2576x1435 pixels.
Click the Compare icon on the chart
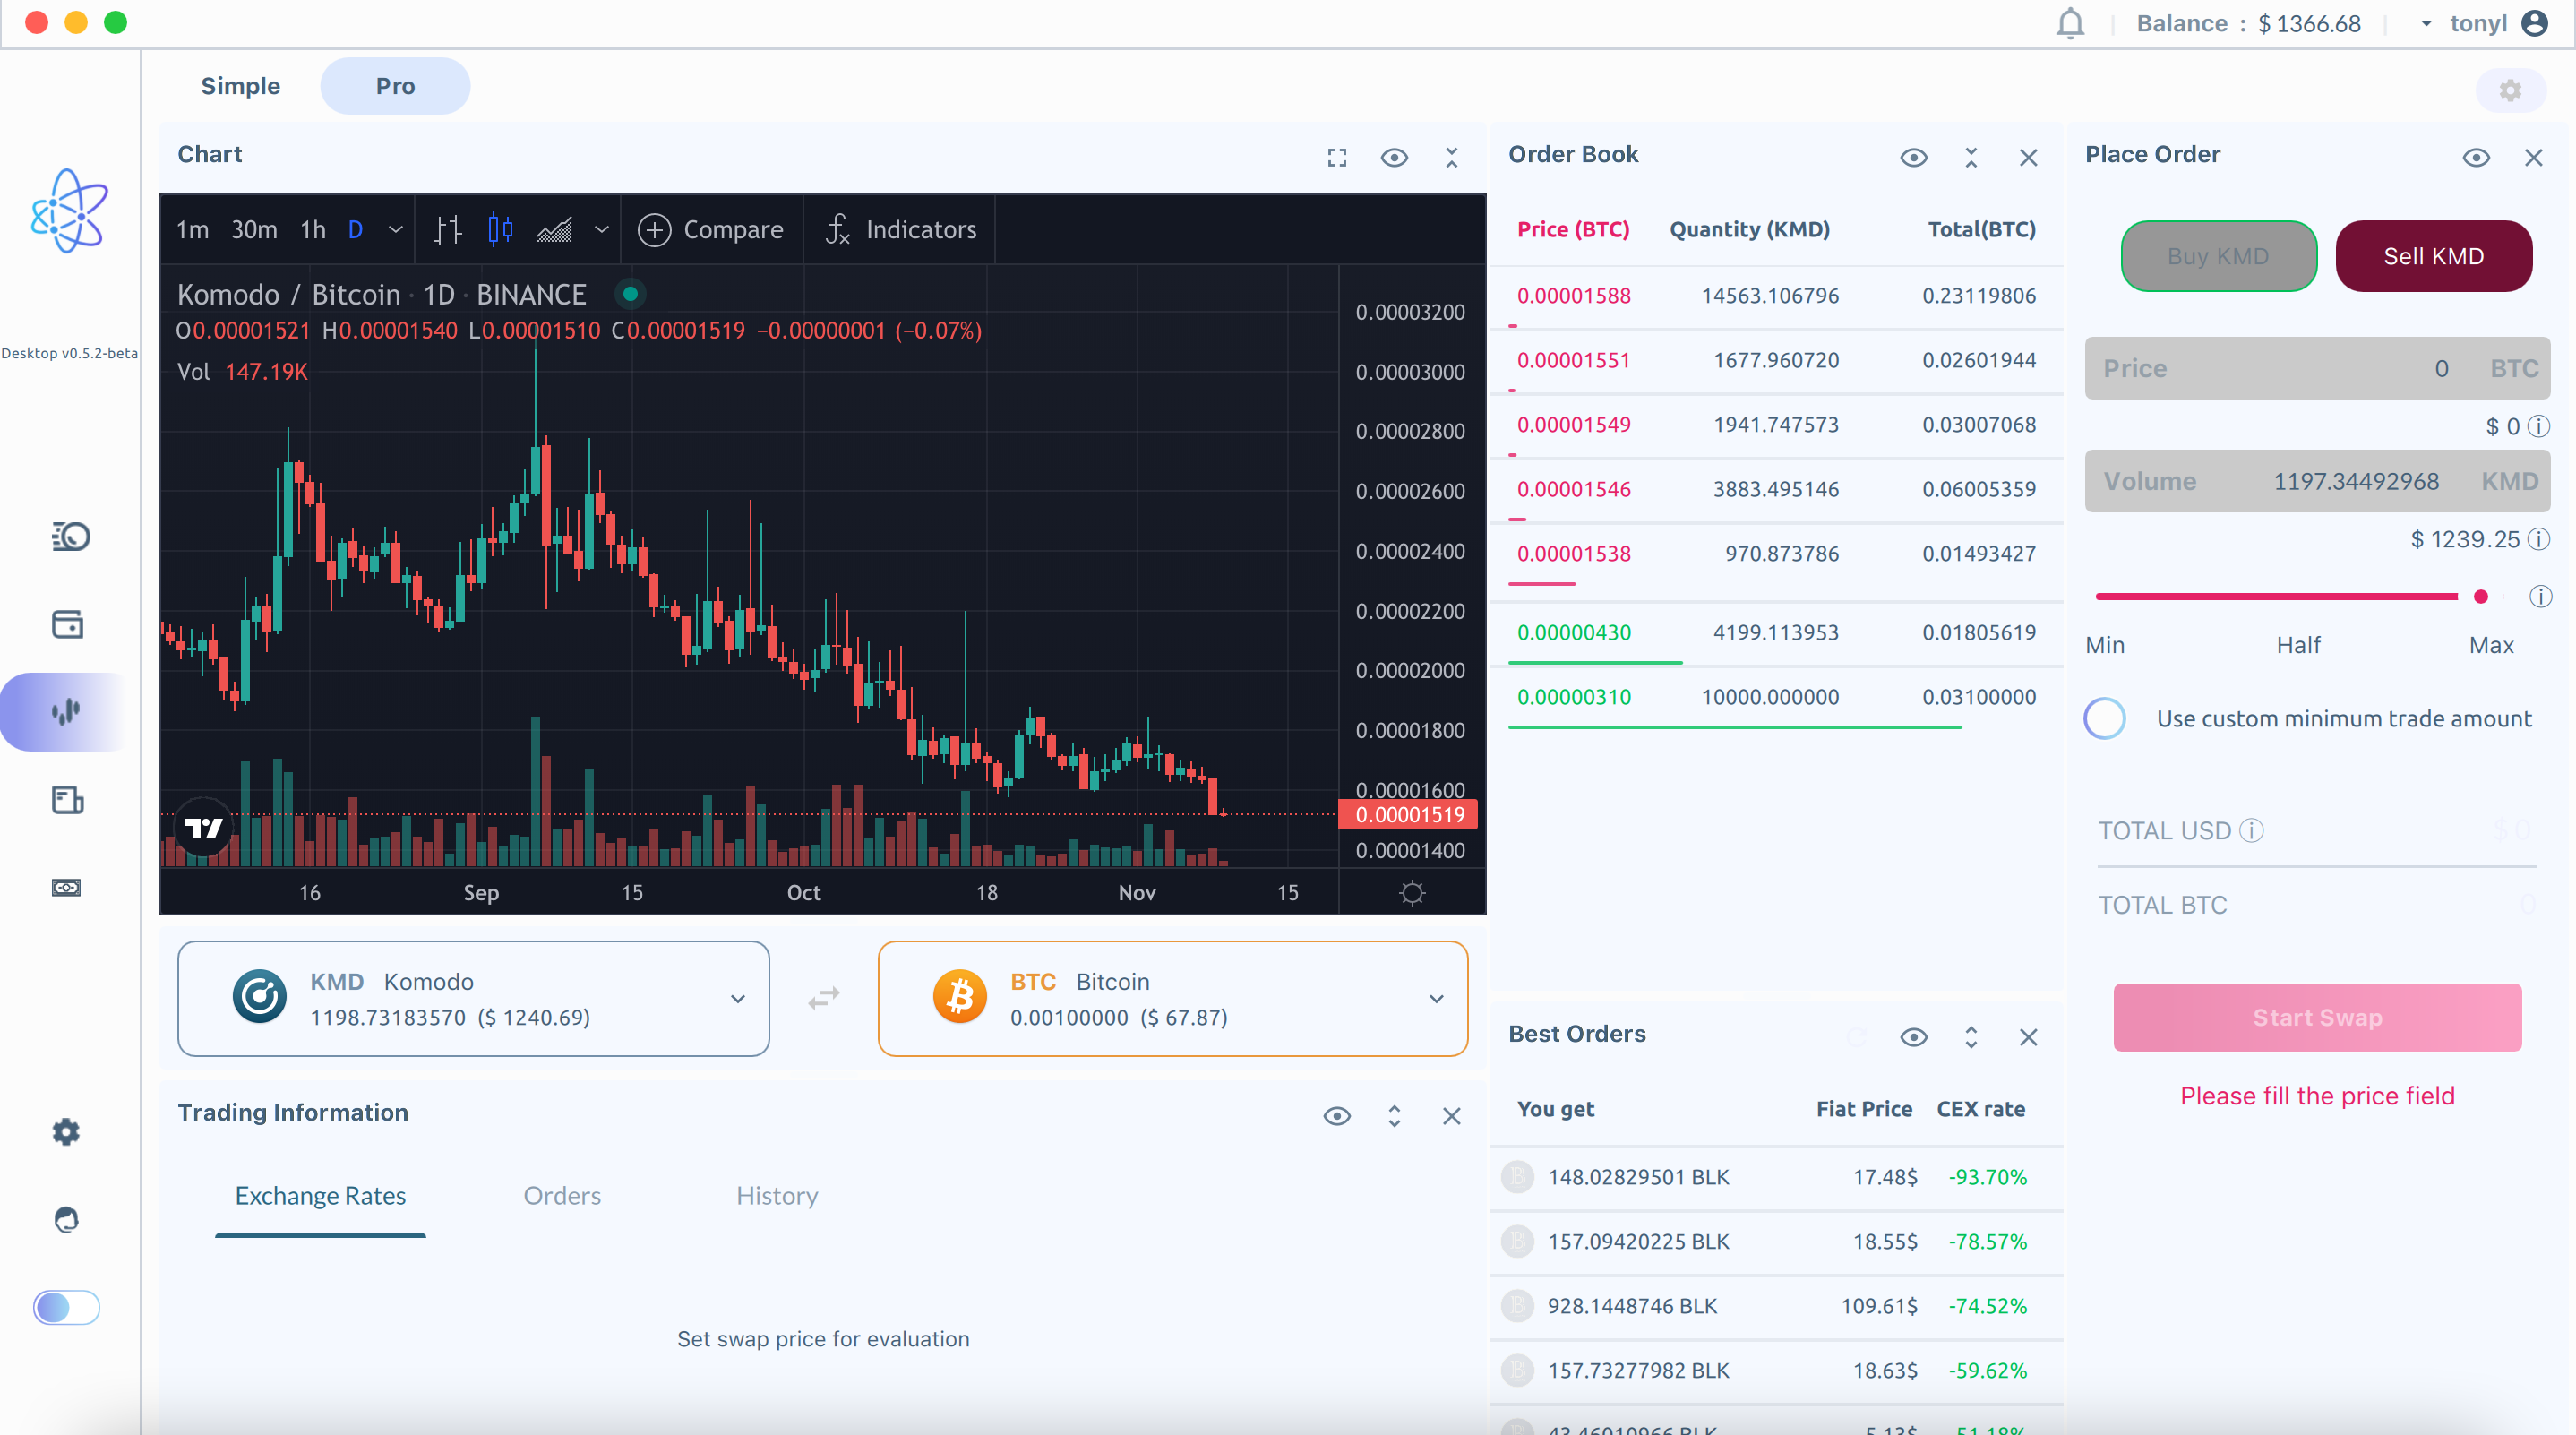pyautogui.click(x=655, y=229)
